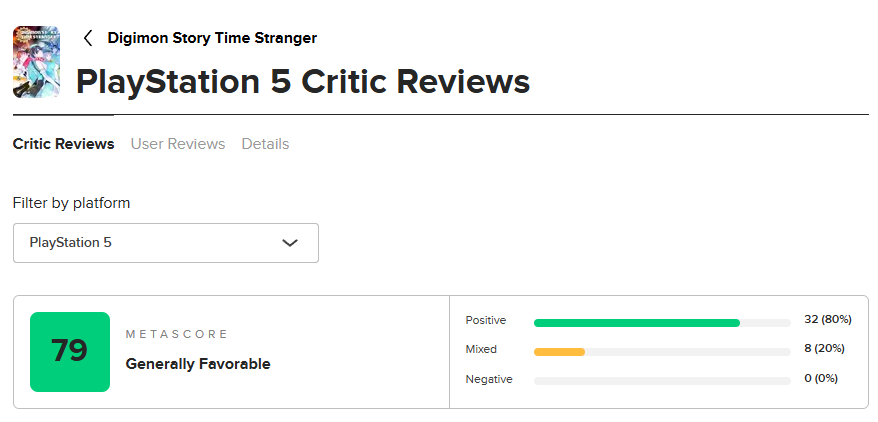Click the yellow Mixed reviews bar
The width and height of the screenshot is (878, 422).
(x=559, y=351)
